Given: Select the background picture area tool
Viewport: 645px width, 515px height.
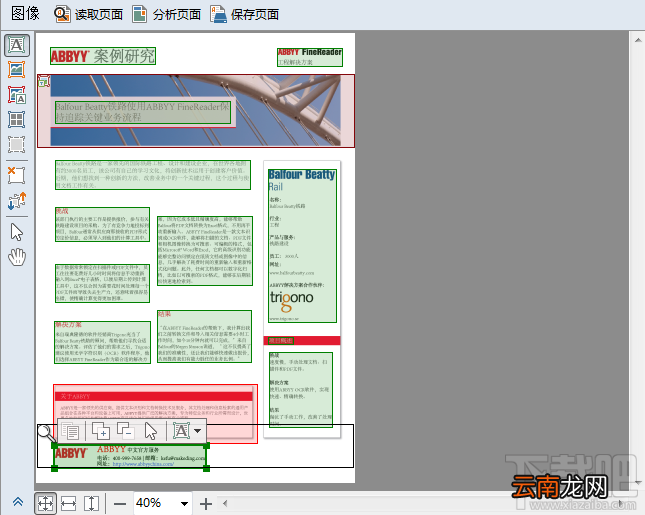Looking at the screenshot, I should [17, 95].
